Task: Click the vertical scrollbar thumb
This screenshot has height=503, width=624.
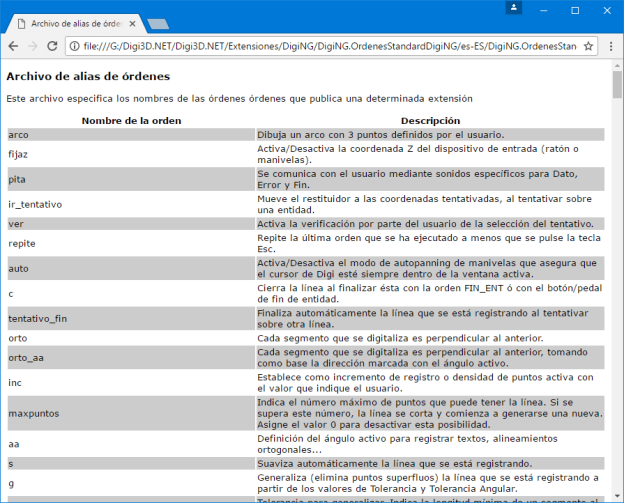Action: coord(617,86)
